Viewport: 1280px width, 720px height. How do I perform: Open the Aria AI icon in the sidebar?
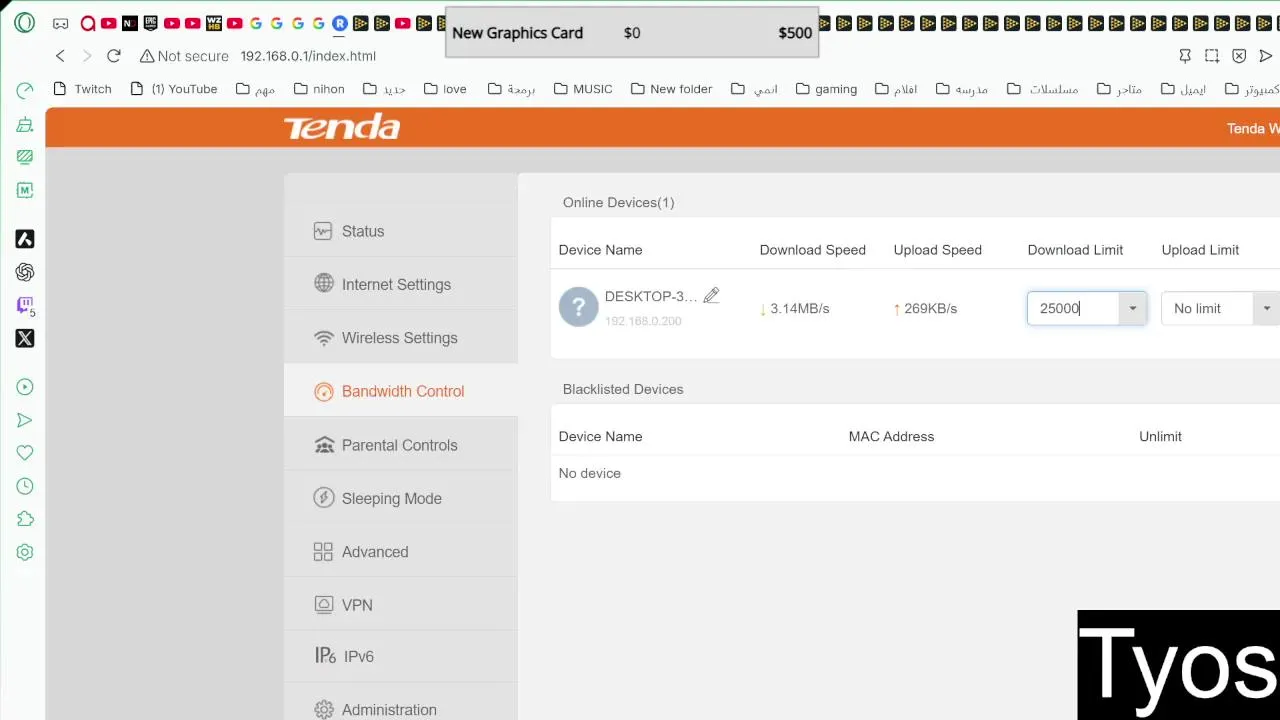point(25,239)
